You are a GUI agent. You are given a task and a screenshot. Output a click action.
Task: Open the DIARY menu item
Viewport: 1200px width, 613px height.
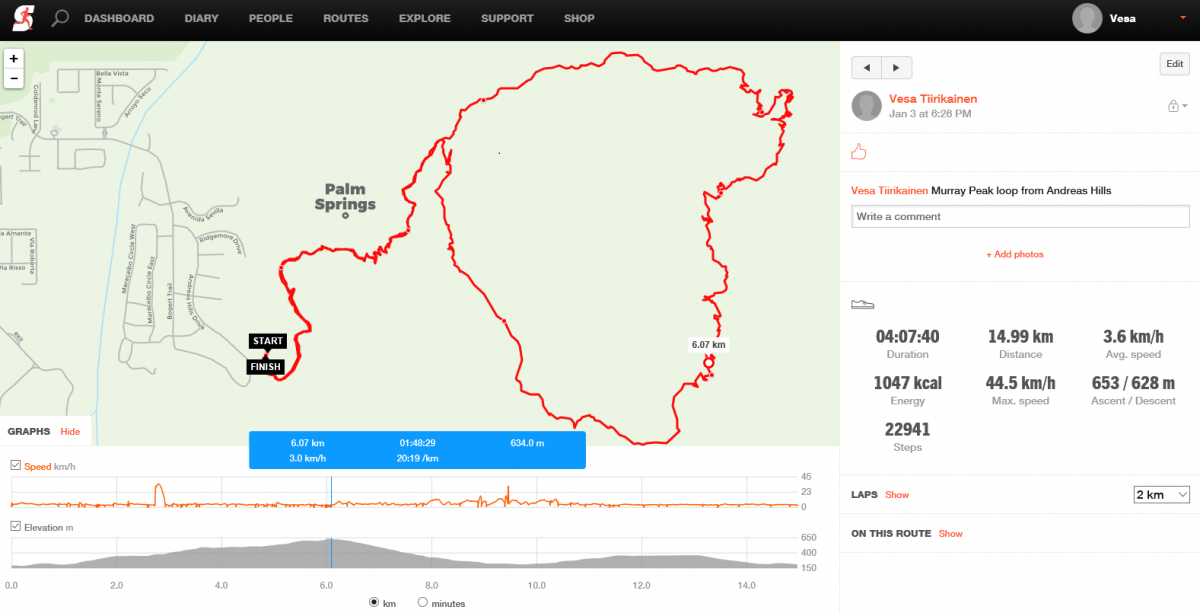[x=201, y=18]
